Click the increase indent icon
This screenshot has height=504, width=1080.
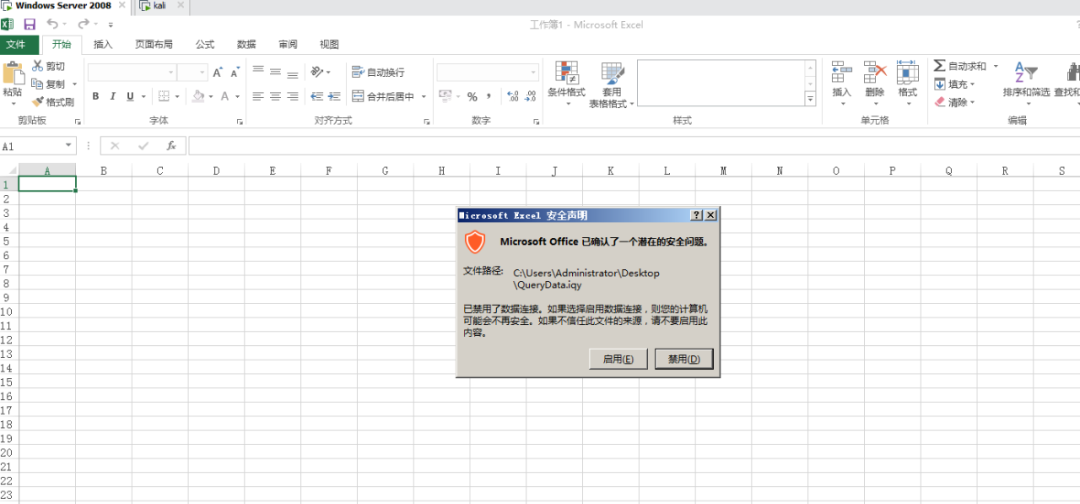(334, 96)
